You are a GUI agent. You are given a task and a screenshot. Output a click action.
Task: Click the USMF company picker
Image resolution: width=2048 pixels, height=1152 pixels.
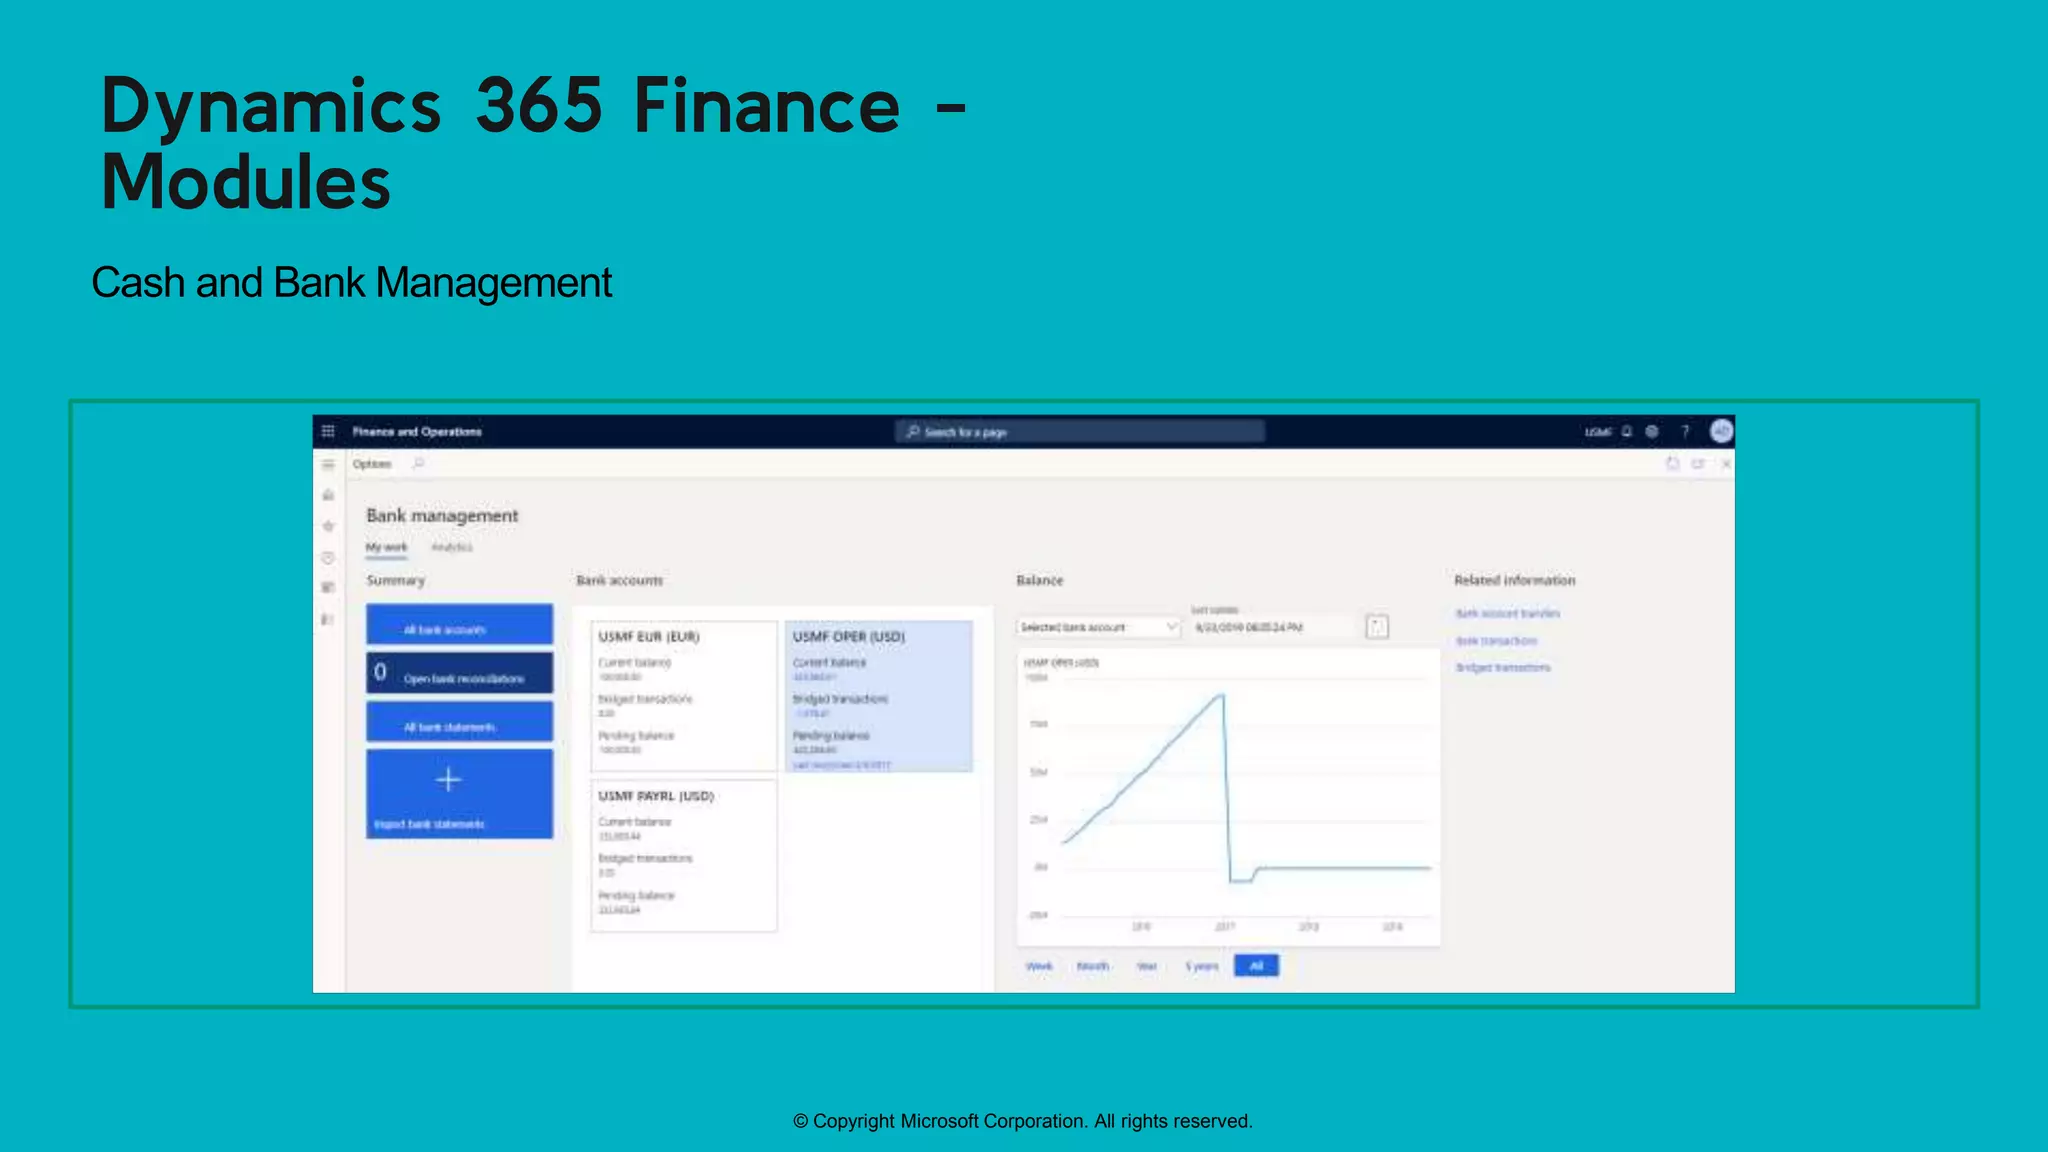coord(1598,432)
